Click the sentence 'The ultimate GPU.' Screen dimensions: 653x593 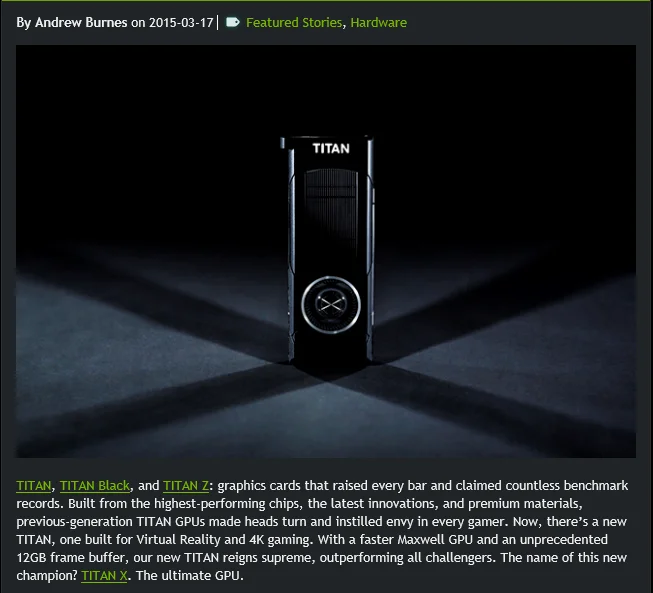[189, 576]
